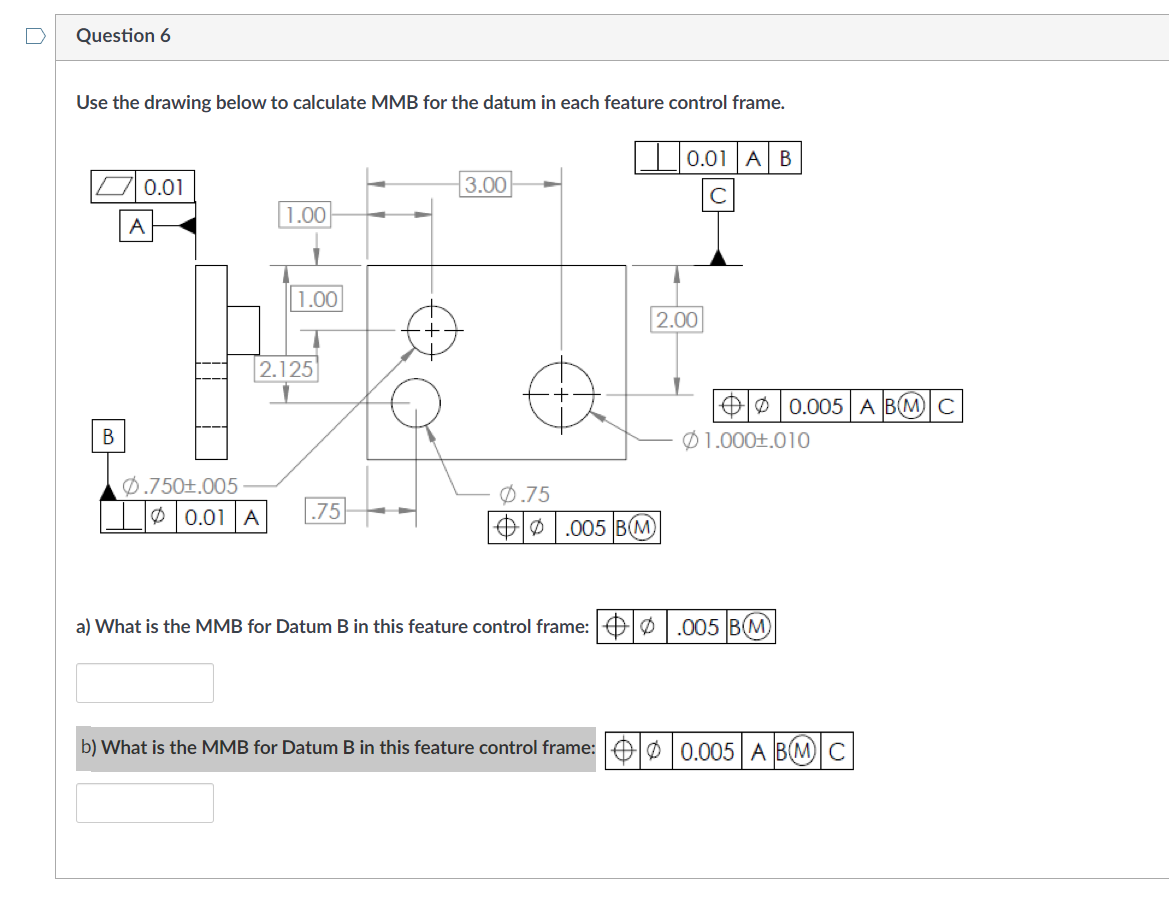
Task: Click the answer input field for part b
Action: (144, 802)
